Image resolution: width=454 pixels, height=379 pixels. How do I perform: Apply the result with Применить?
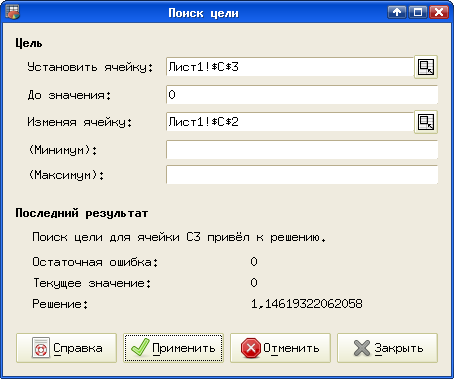coord(173,348)
